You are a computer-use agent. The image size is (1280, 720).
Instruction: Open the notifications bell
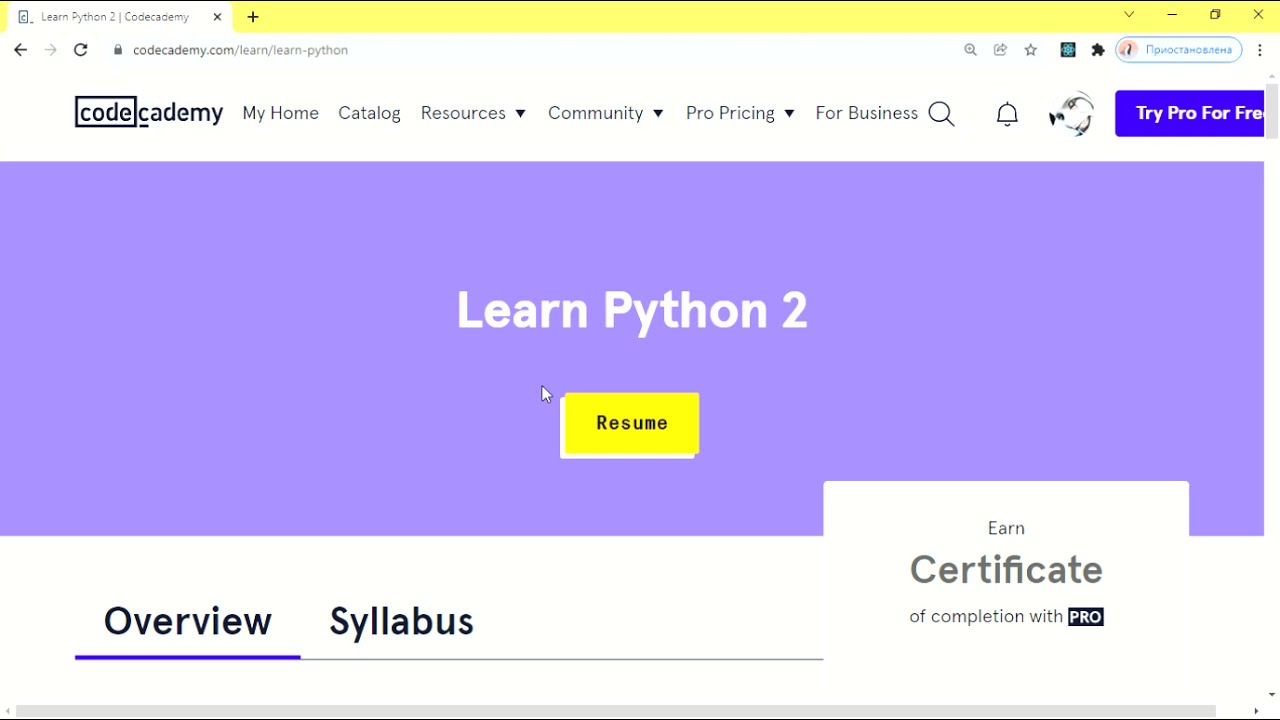tap(1007, 114)
